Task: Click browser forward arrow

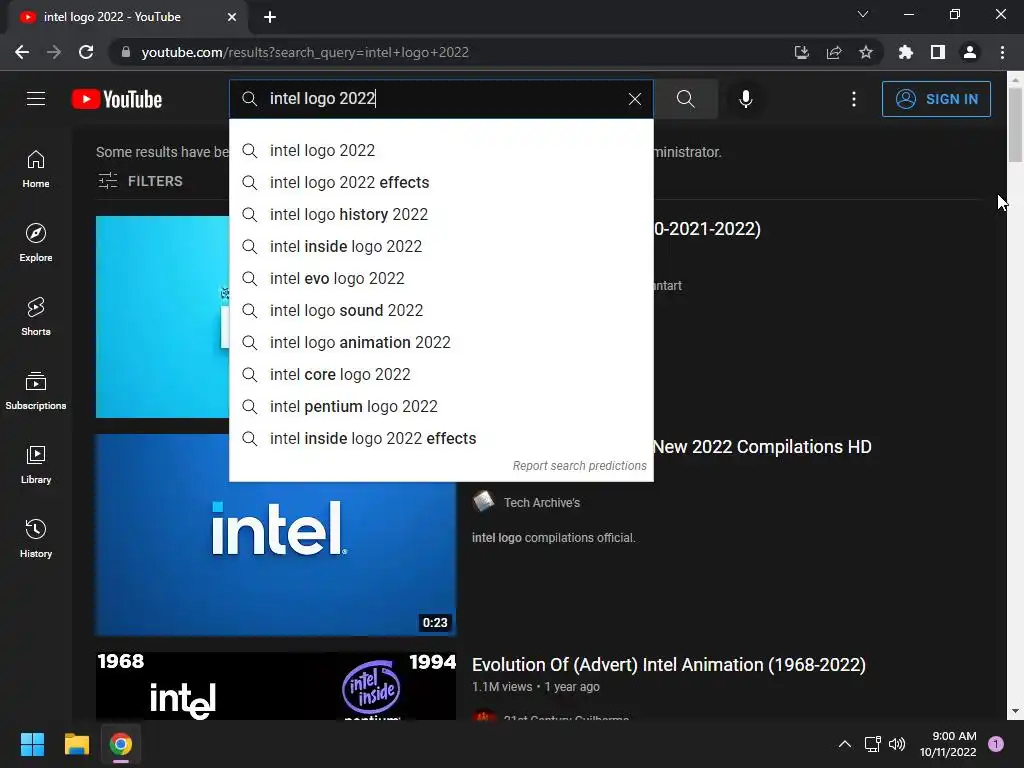Action: pos(54,52)
